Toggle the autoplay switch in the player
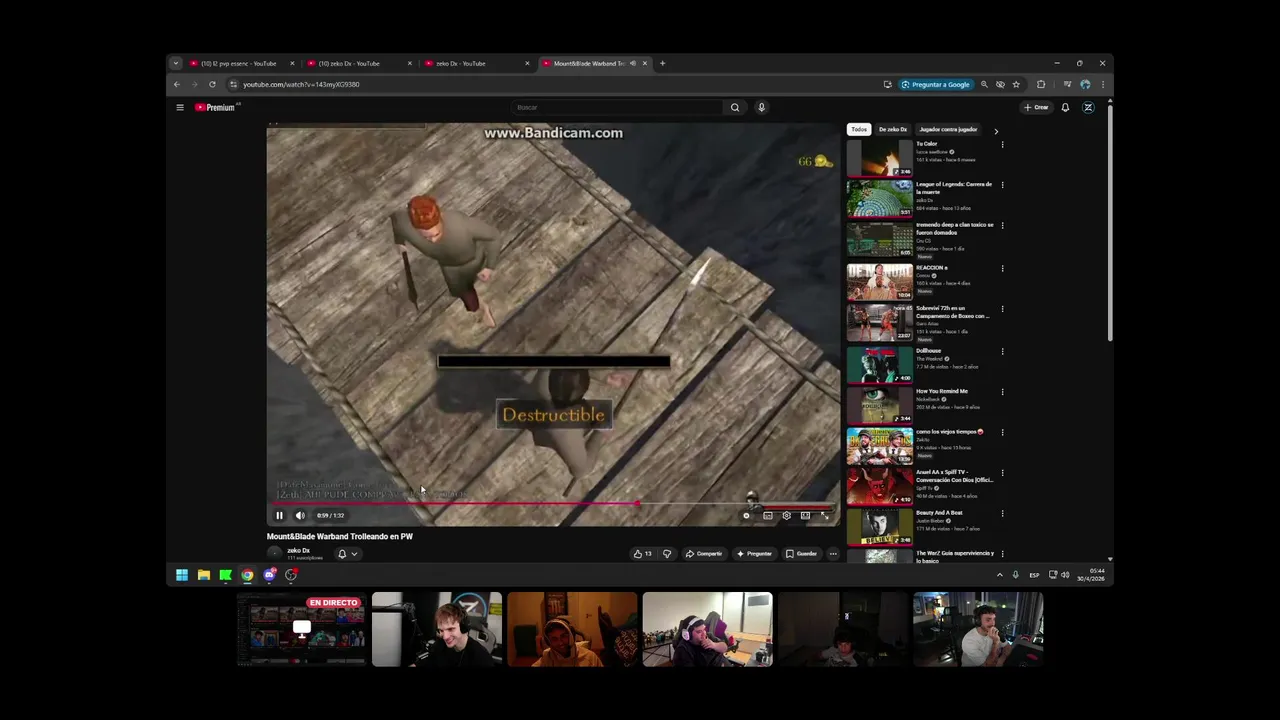The height and width of the screenshot is (720, 1280). pyautogui.click(x=748, y=515)
